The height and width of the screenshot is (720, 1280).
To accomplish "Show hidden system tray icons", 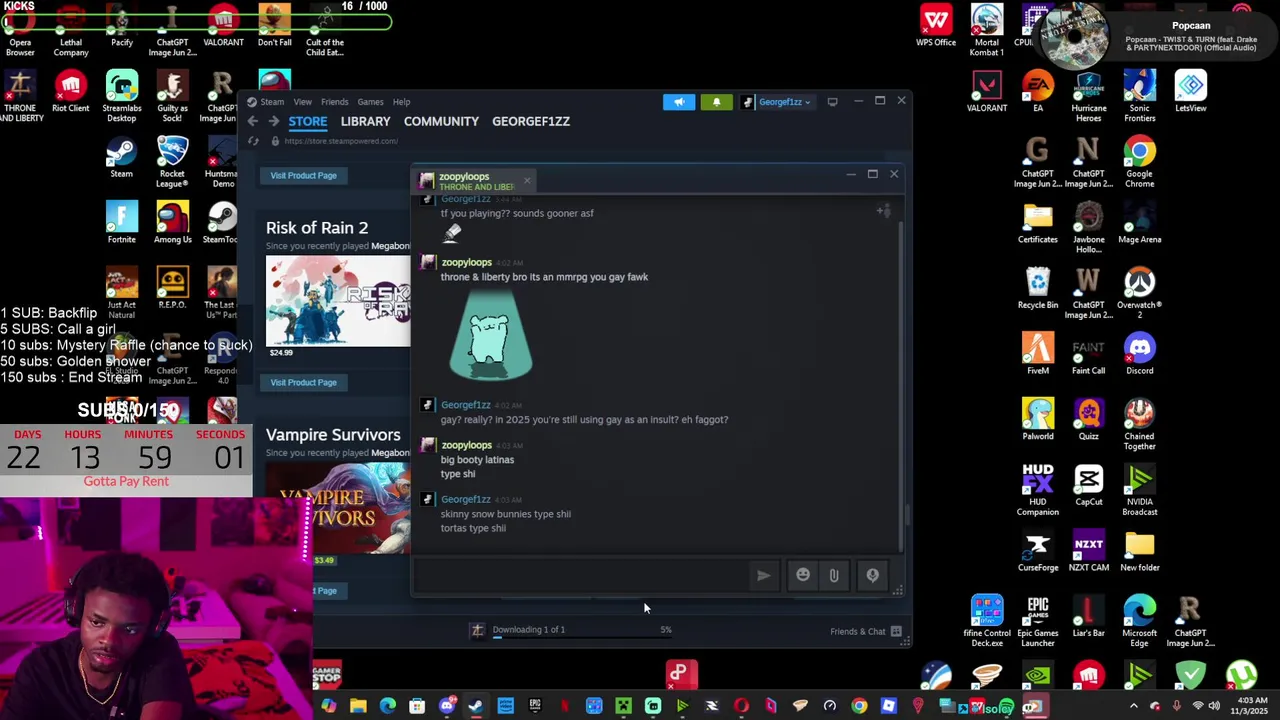I will coord(1133,707).
